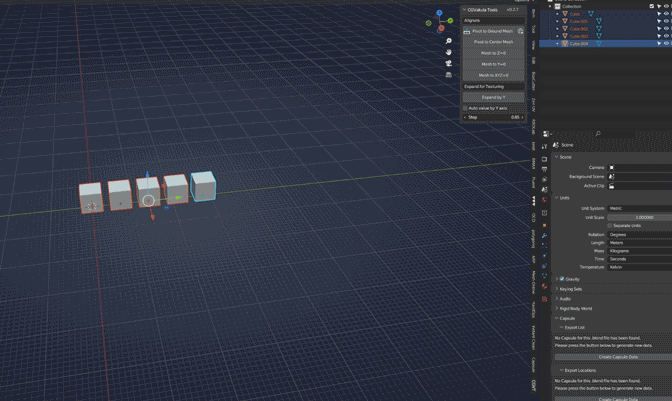This screenshot has height=401, width=672.
Task: Hide Cube.001 with its eye icon
Action: point(666,21)
